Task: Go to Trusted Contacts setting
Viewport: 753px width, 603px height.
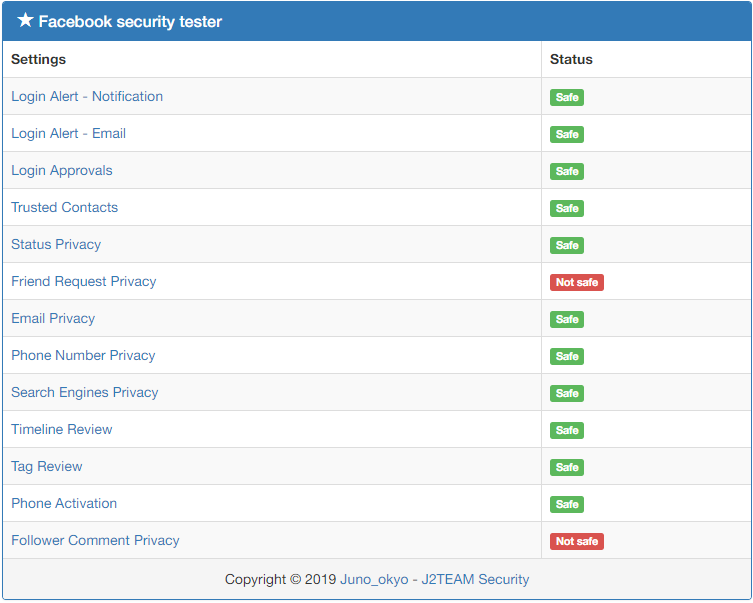Action: (x=64, y=207)
